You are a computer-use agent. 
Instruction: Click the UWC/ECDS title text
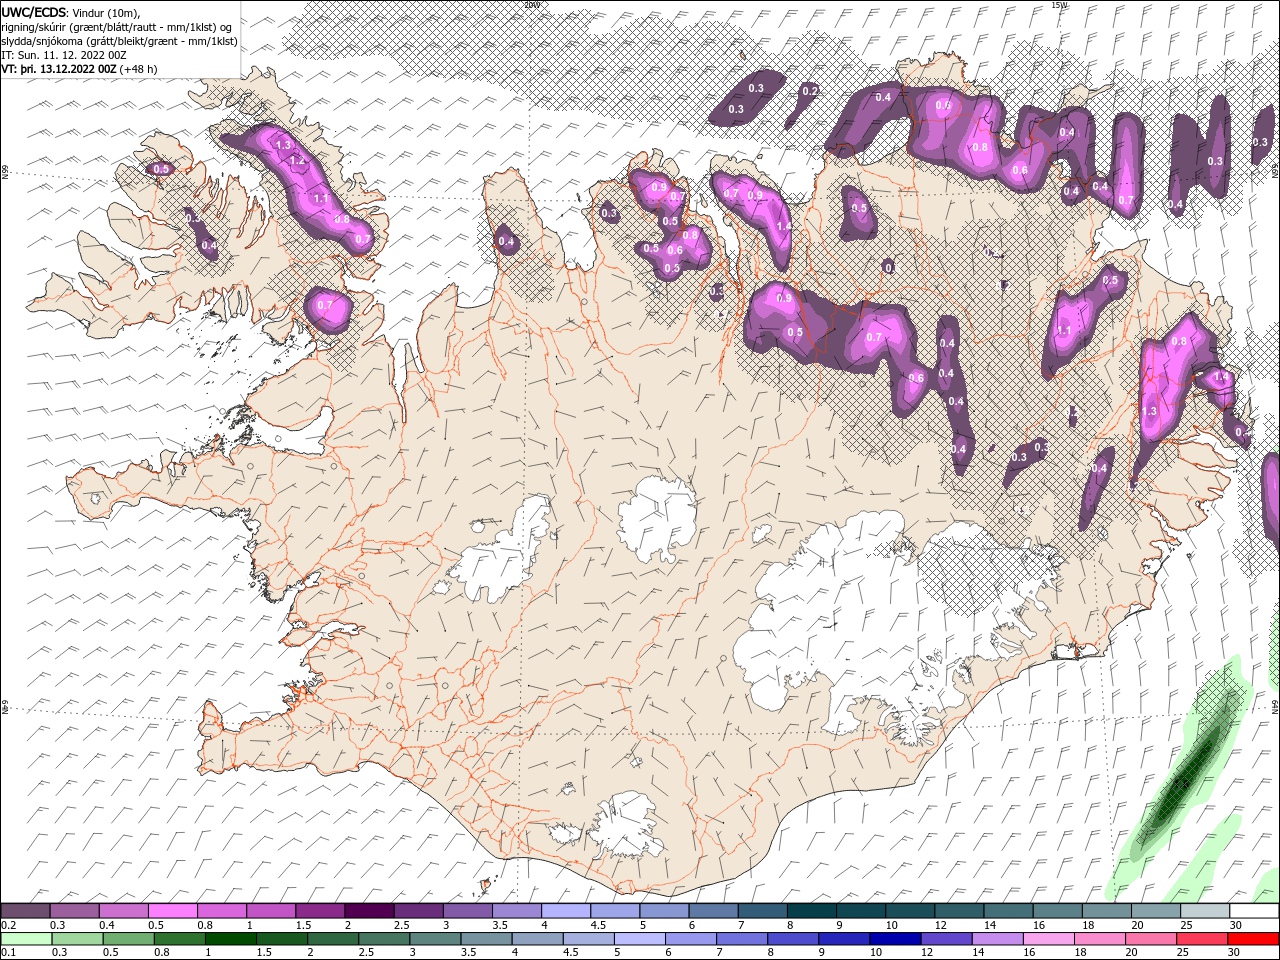(x=34, y=12)
